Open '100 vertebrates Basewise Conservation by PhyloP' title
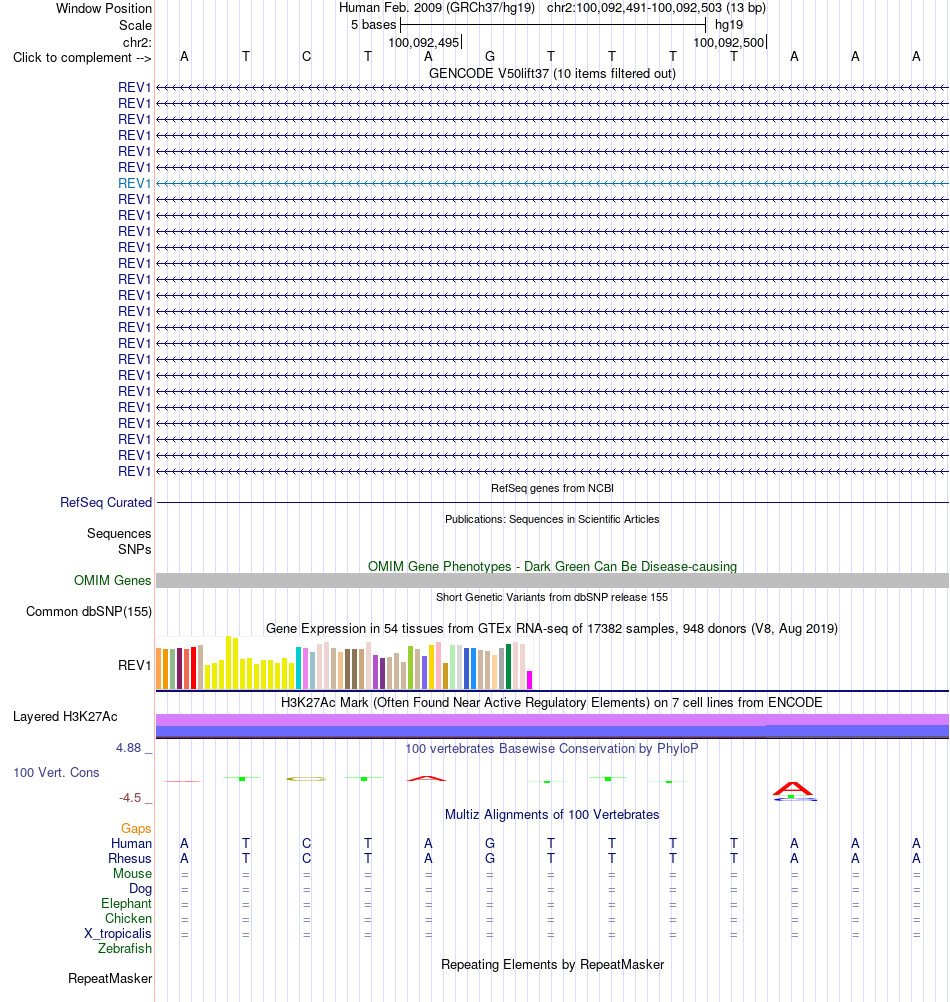 point(552,748)
